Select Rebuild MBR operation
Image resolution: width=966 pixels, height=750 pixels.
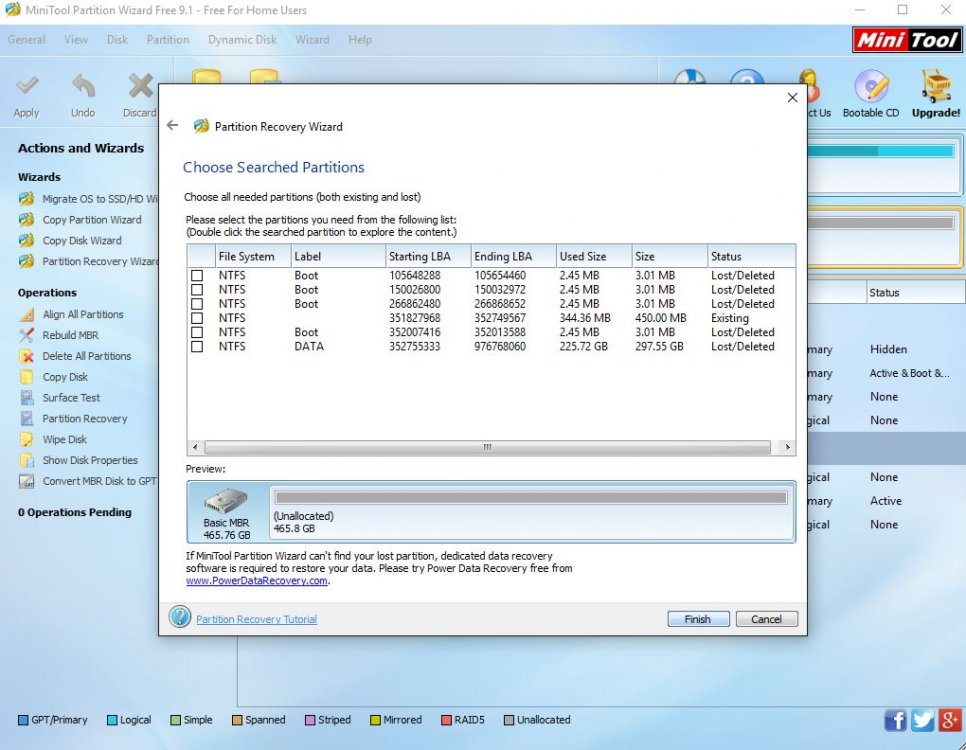pyautogui.click(x=70, y=335)
